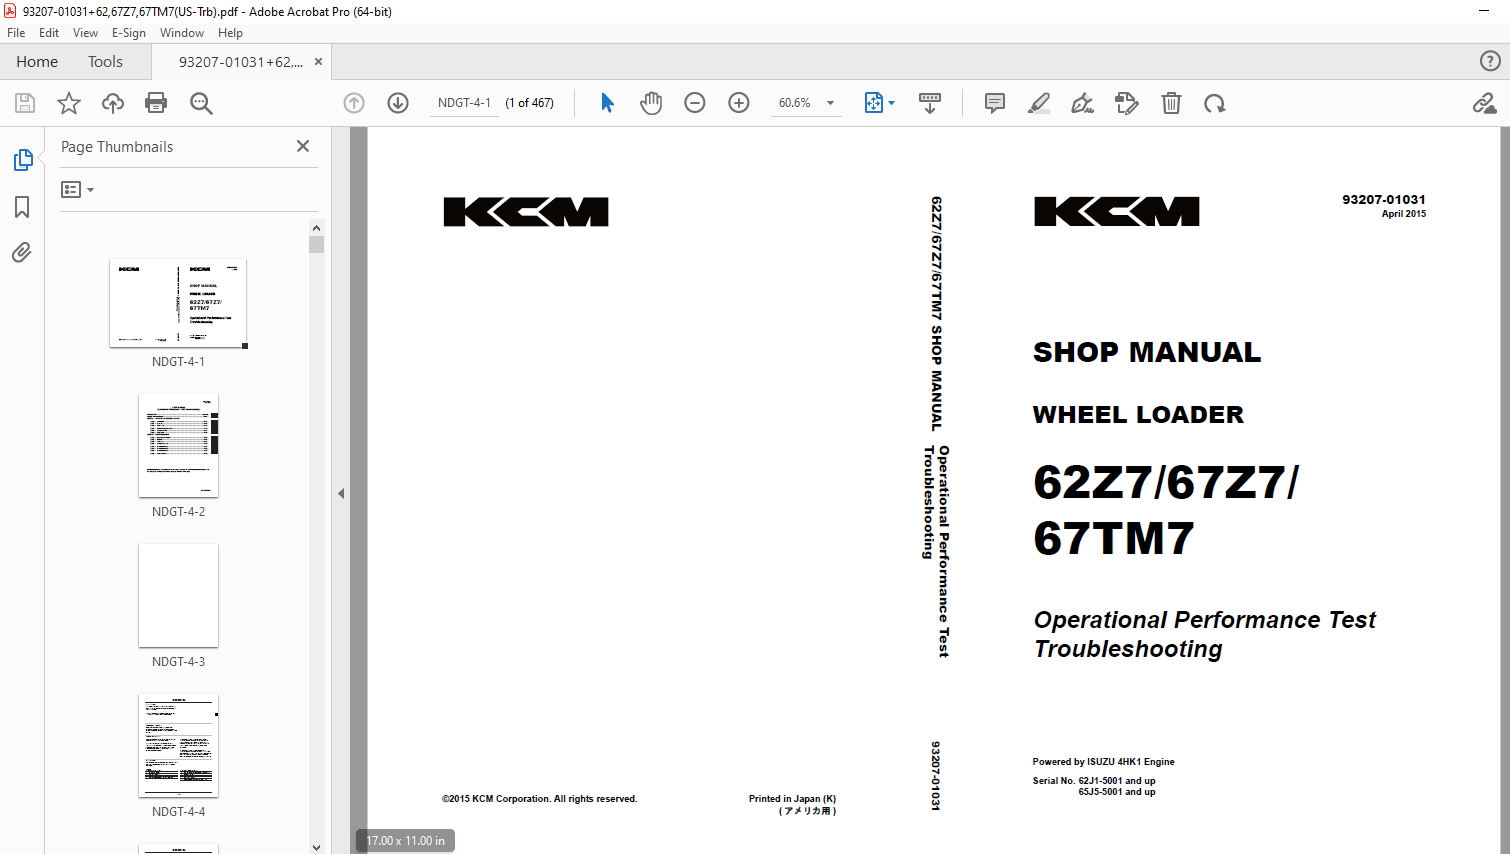Choose the Highlight text tool
The height and width of the screenshot is (854, 1510).
click(1039, 103)
